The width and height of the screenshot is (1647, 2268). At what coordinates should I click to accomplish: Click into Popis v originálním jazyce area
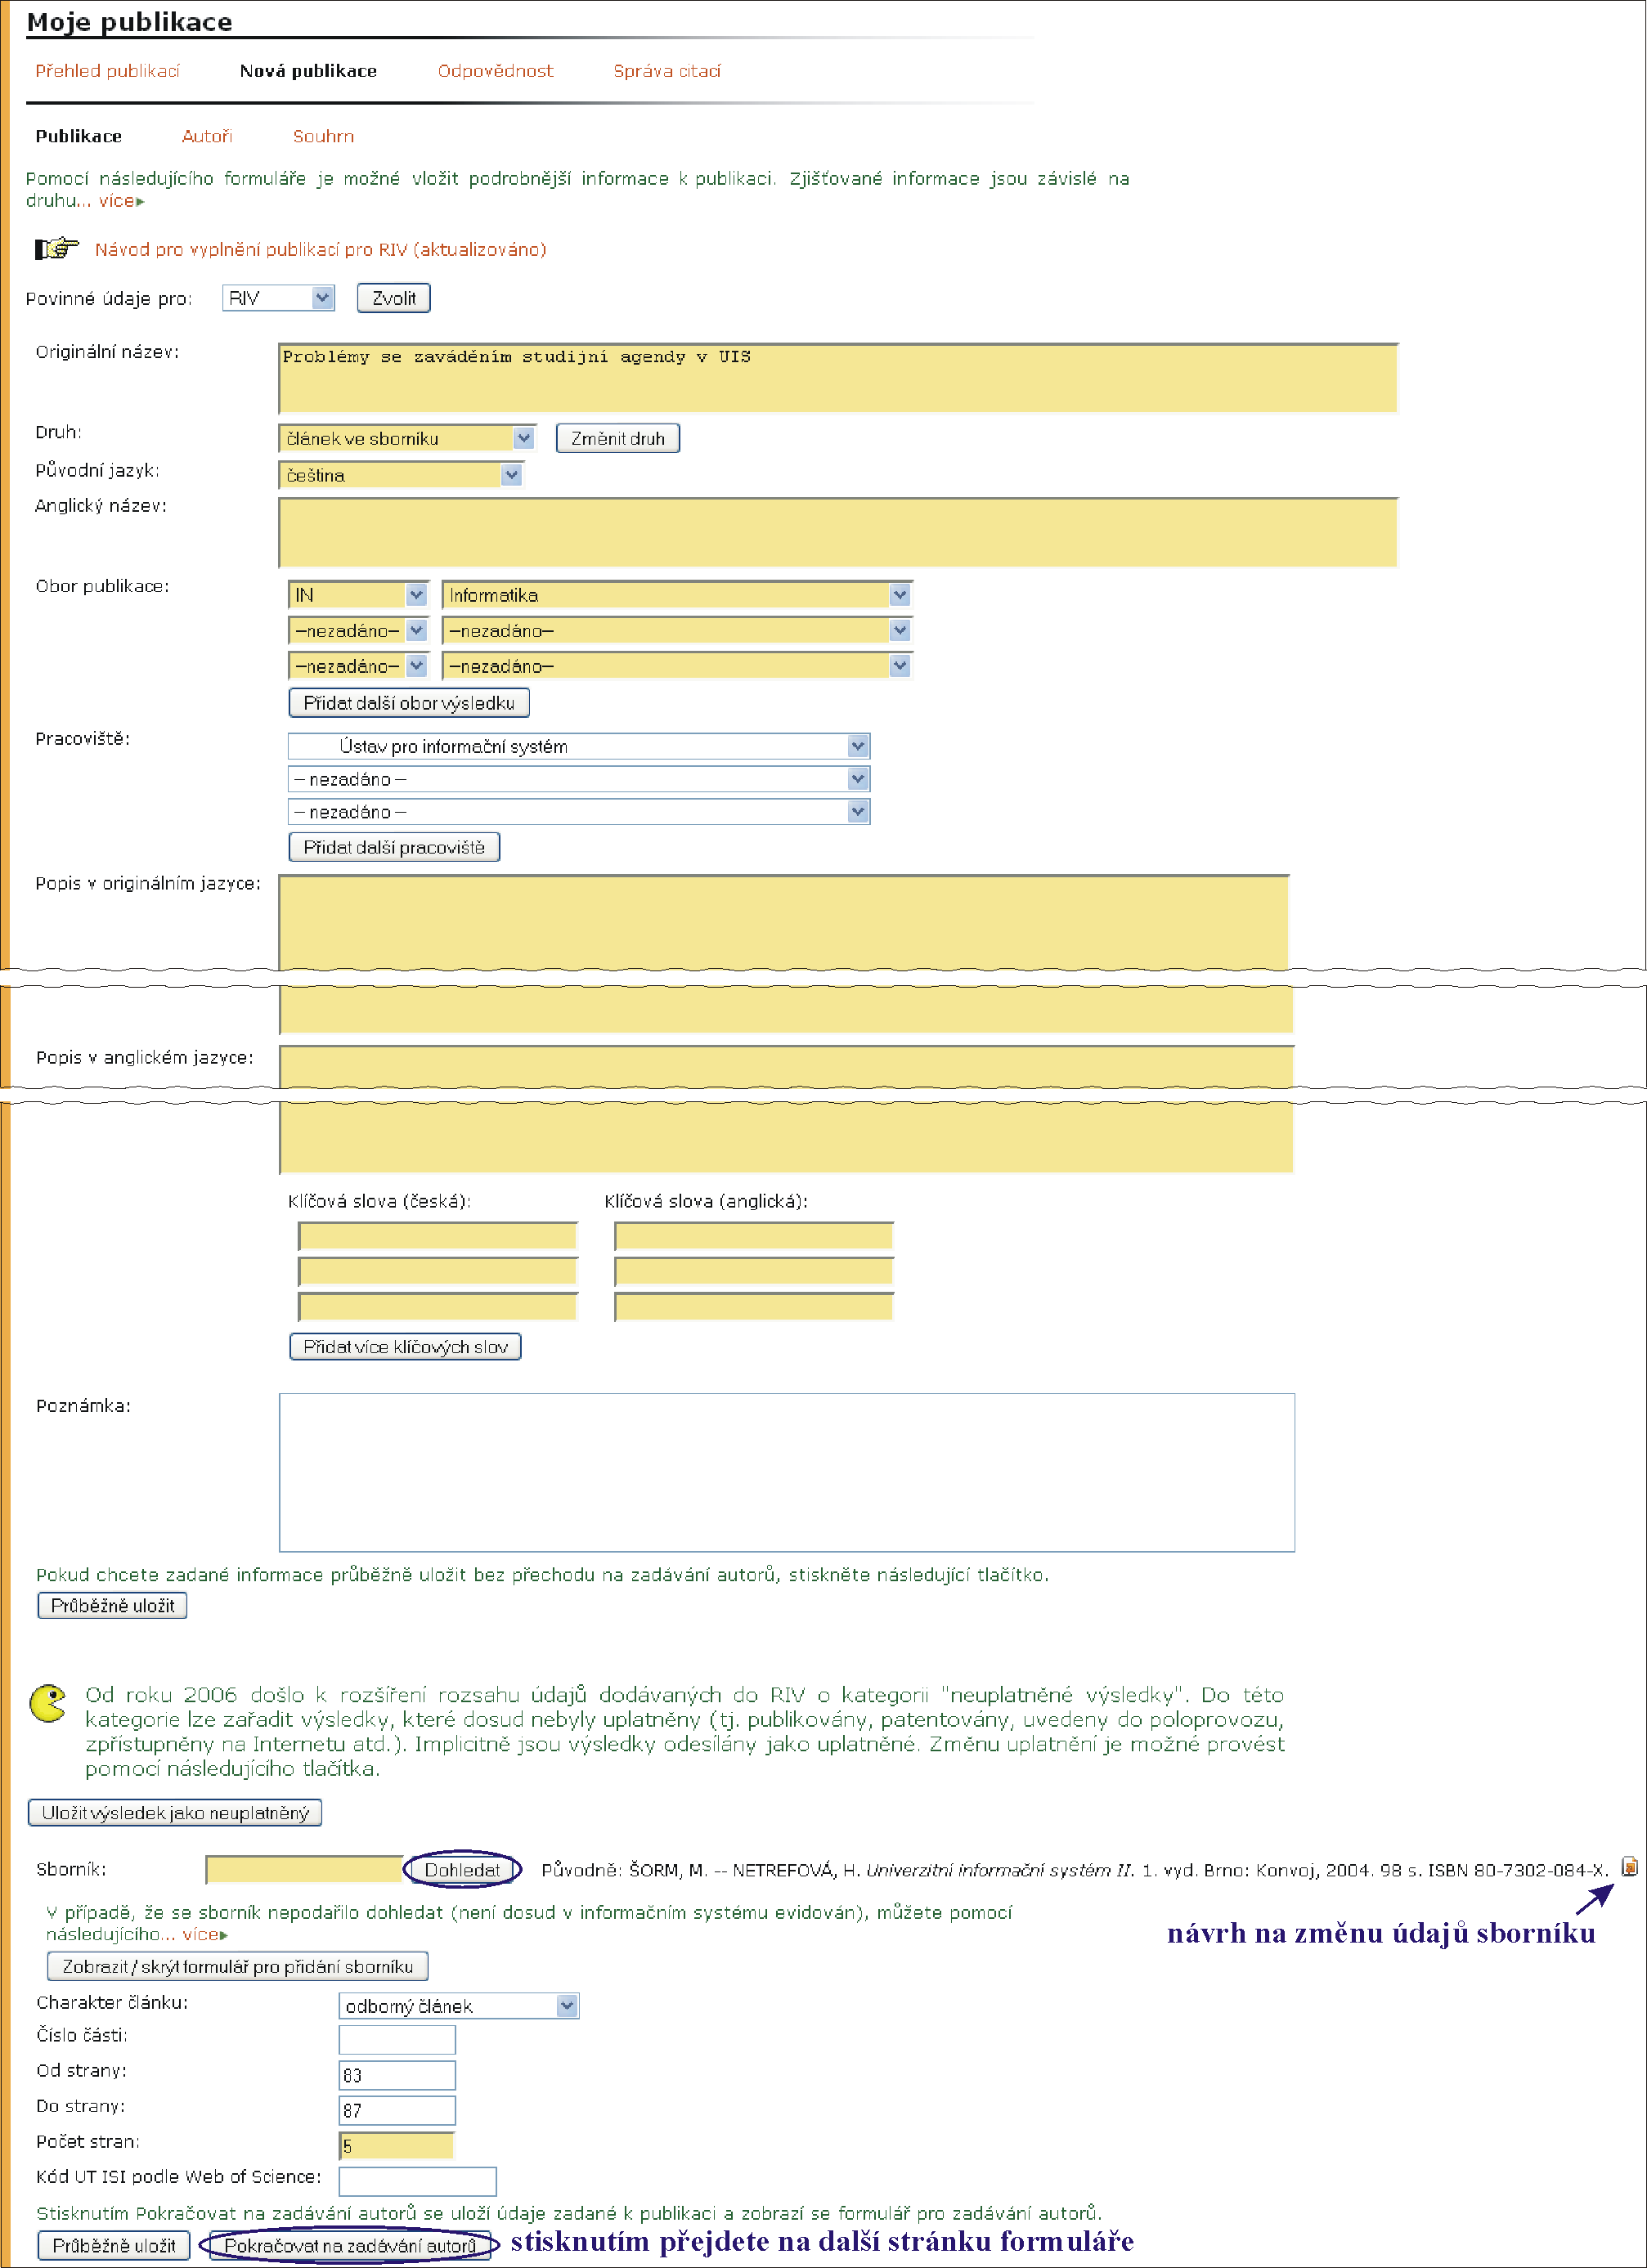tap(785, 922)
